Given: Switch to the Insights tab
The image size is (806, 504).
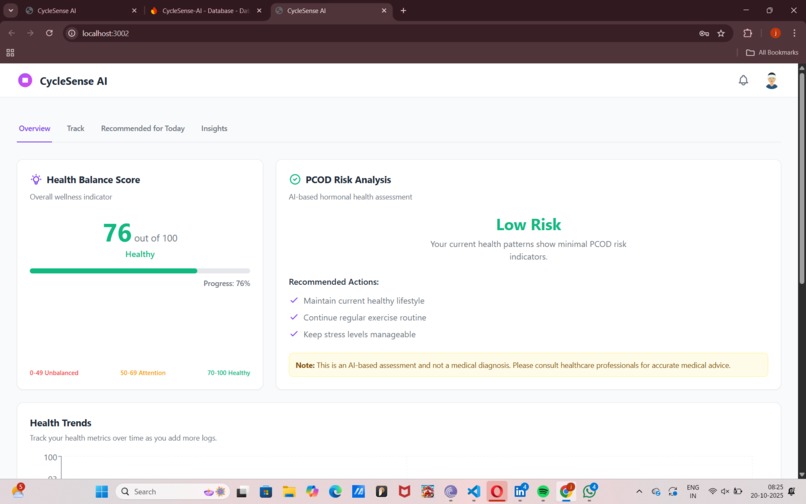Looking at the screenshot, I should click(x=214, y=129).
